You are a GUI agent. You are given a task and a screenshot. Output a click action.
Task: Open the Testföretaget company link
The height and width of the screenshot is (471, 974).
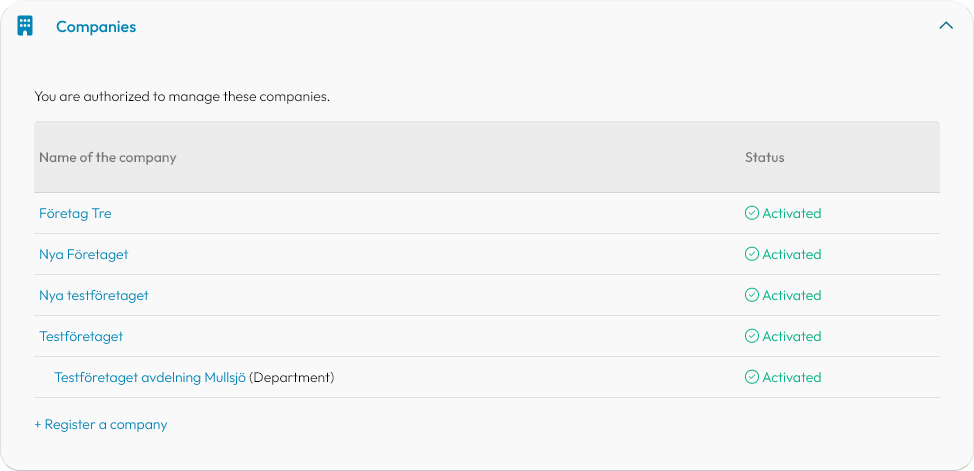pyautogui.click(x=81, y=336)
